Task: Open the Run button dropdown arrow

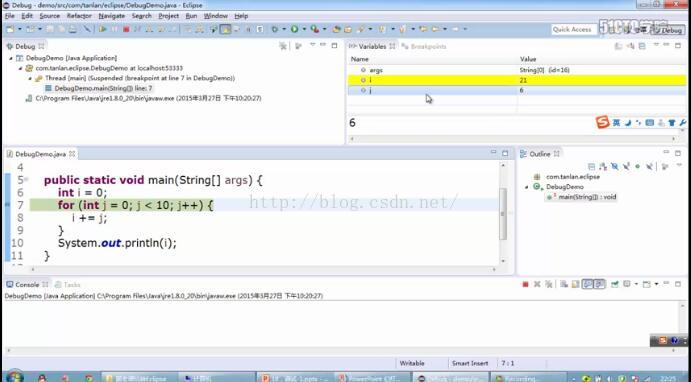Action: click(304, 30)
